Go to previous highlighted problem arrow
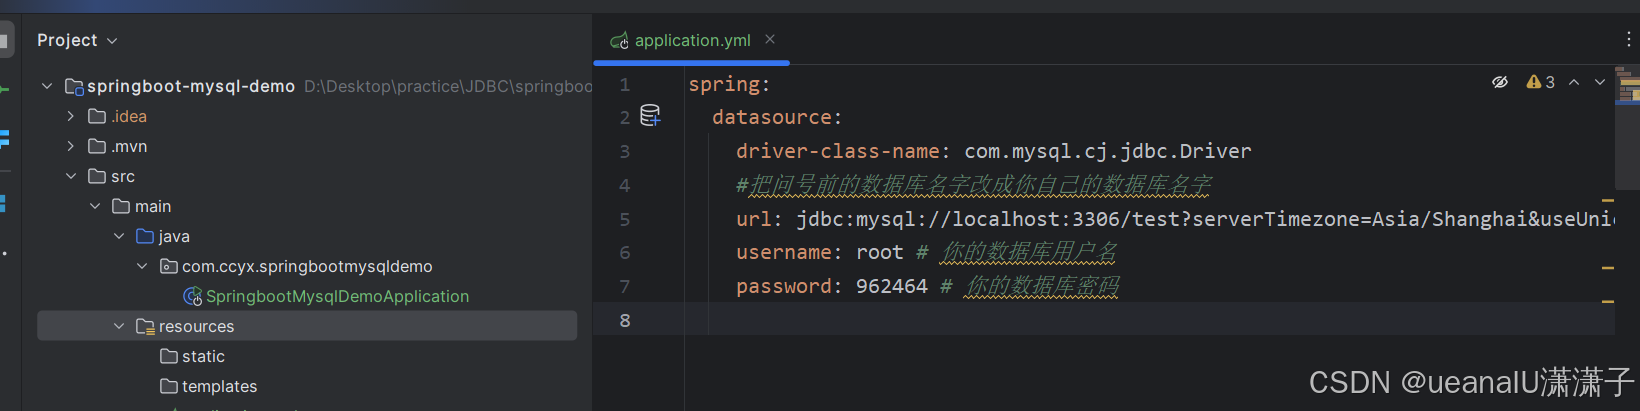The height and width of the screenshot is (411, 1640). (1574, 82)
